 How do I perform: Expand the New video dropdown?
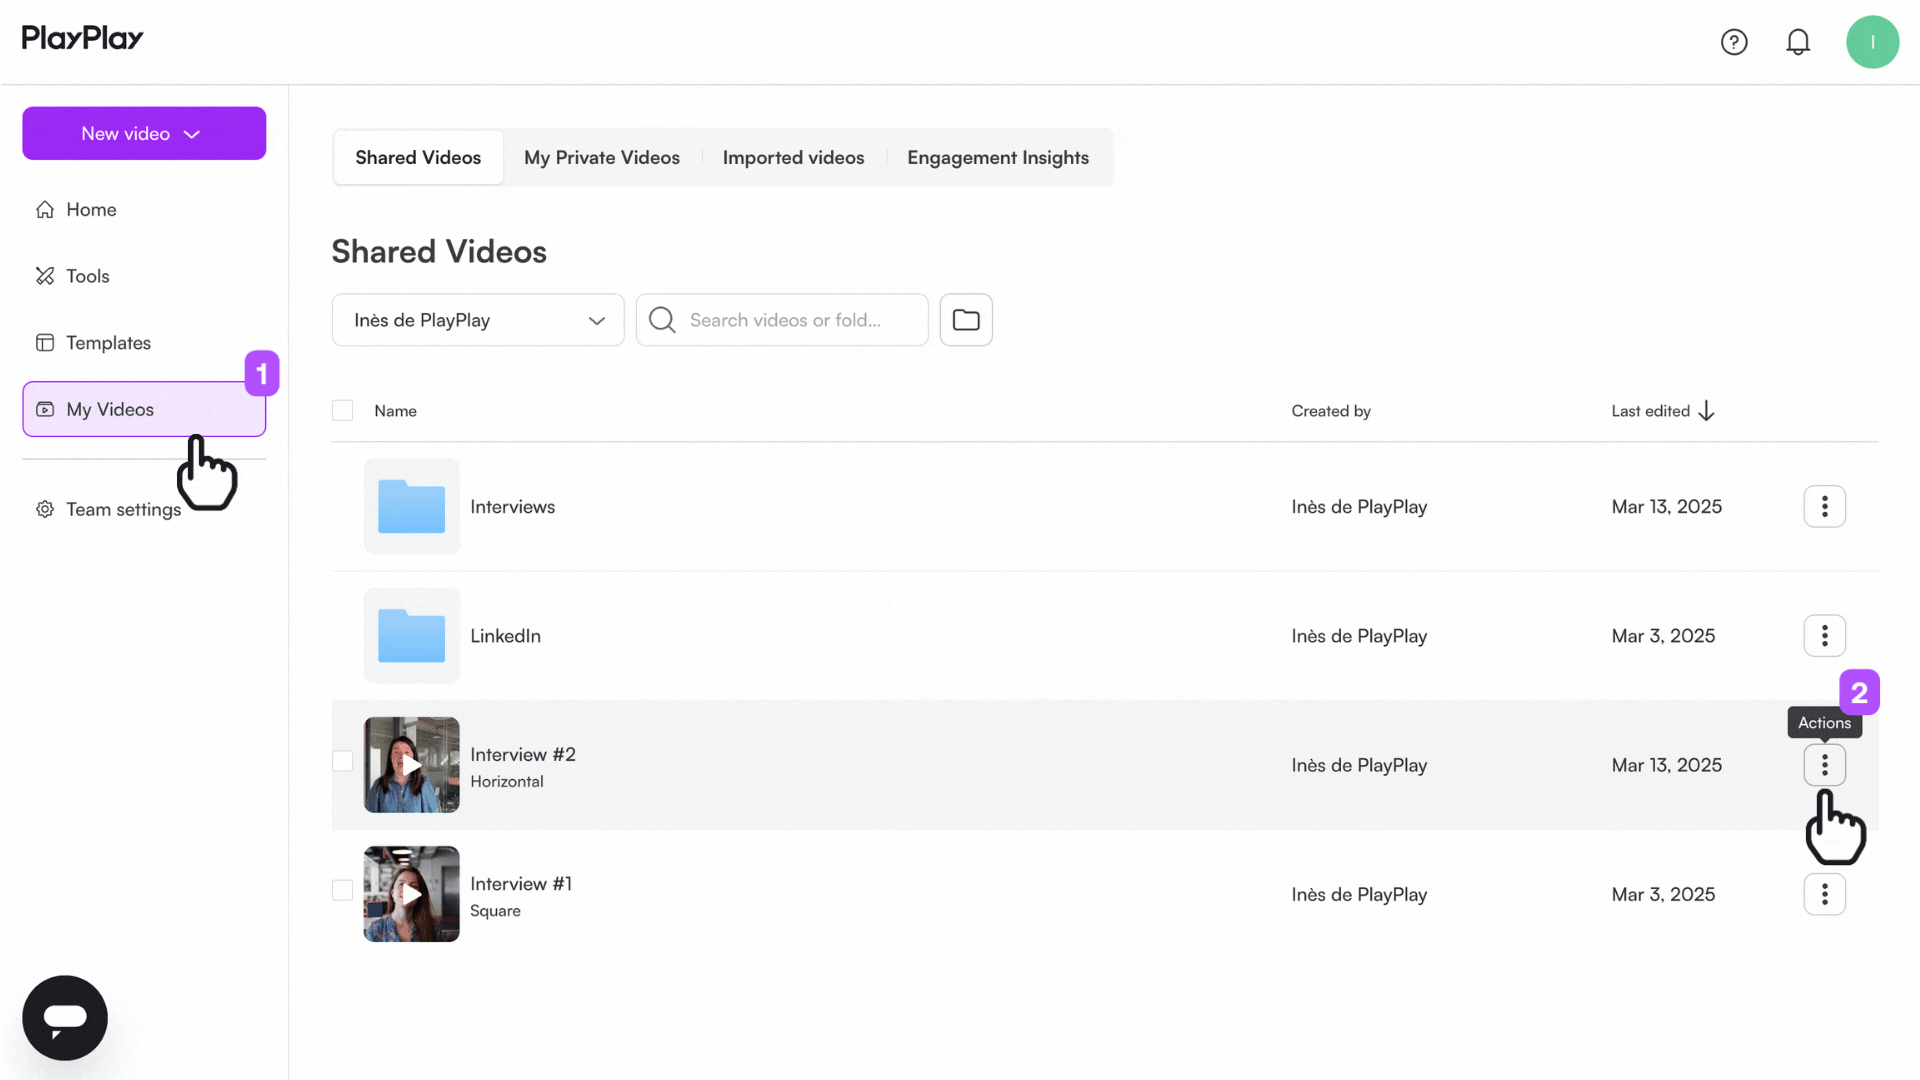click(144, 133)
